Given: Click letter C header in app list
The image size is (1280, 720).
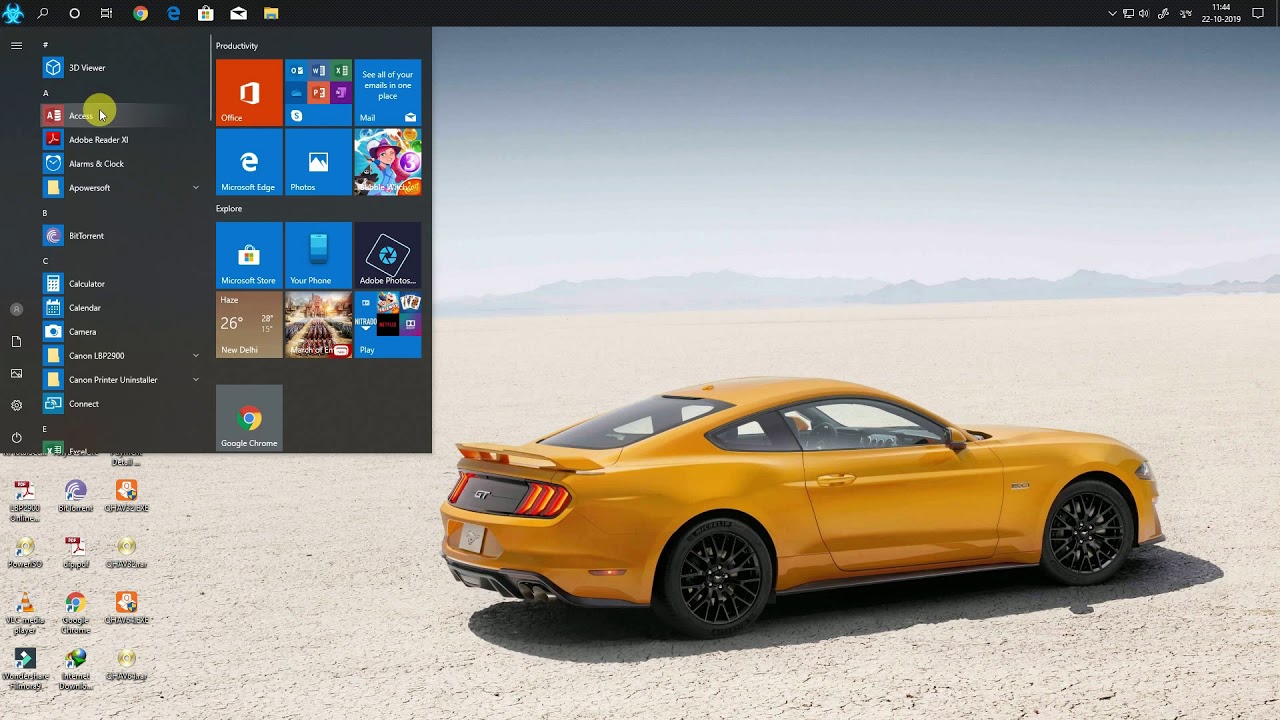Looking at the screenshot, I should tap(45, 261).
